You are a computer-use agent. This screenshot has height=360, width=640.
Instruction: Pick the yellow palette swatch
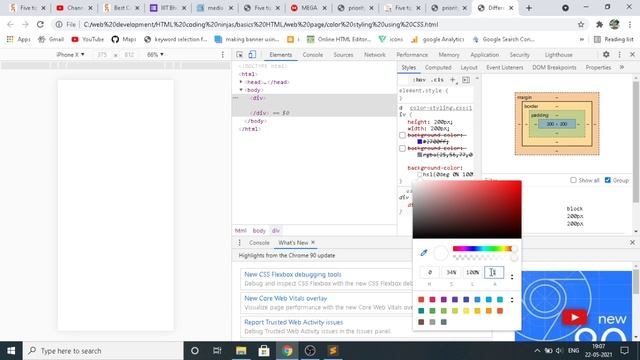coord(466,311)
